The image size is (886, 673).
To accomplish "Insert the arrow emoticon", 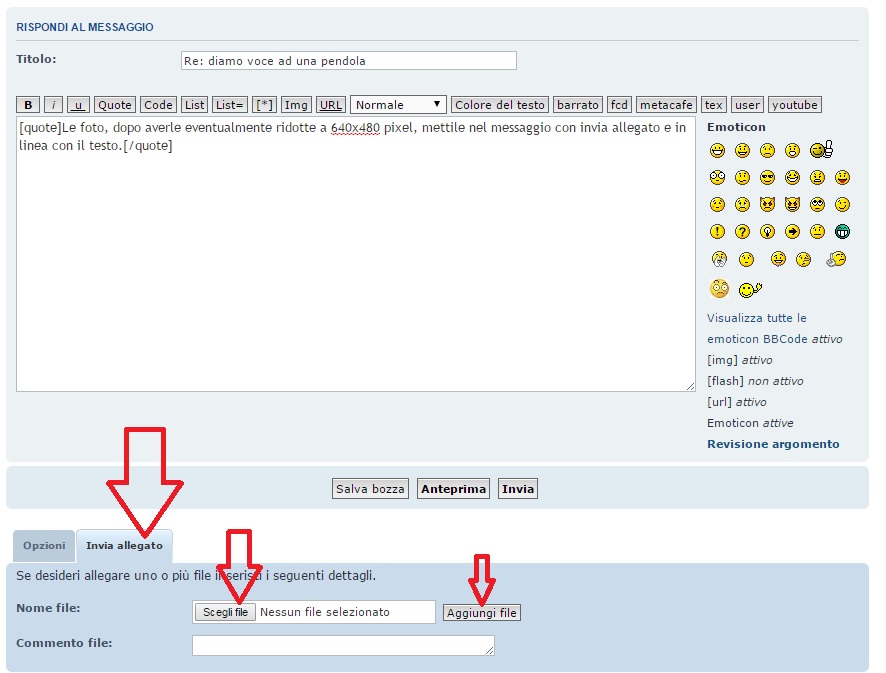I will click(x=792, y=232).
